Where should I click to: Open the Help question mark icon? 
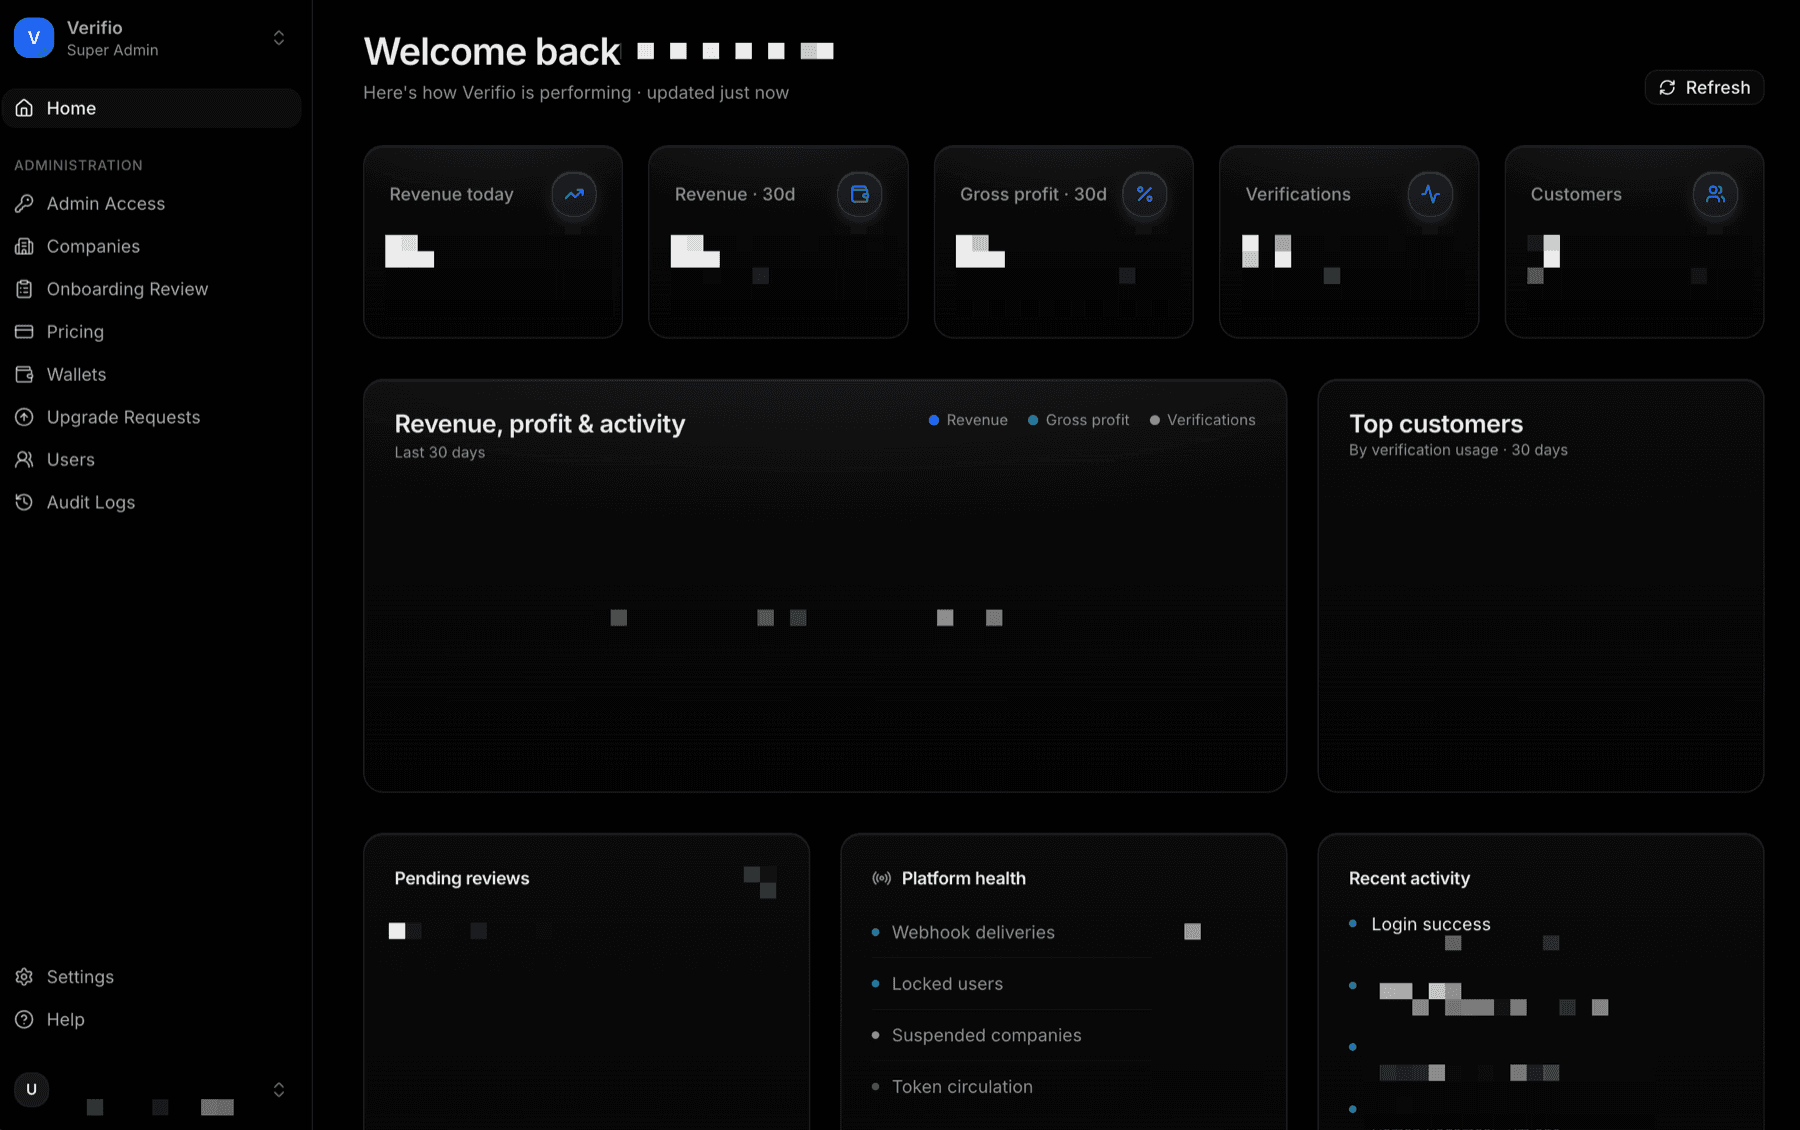(x=24, y=1019)
